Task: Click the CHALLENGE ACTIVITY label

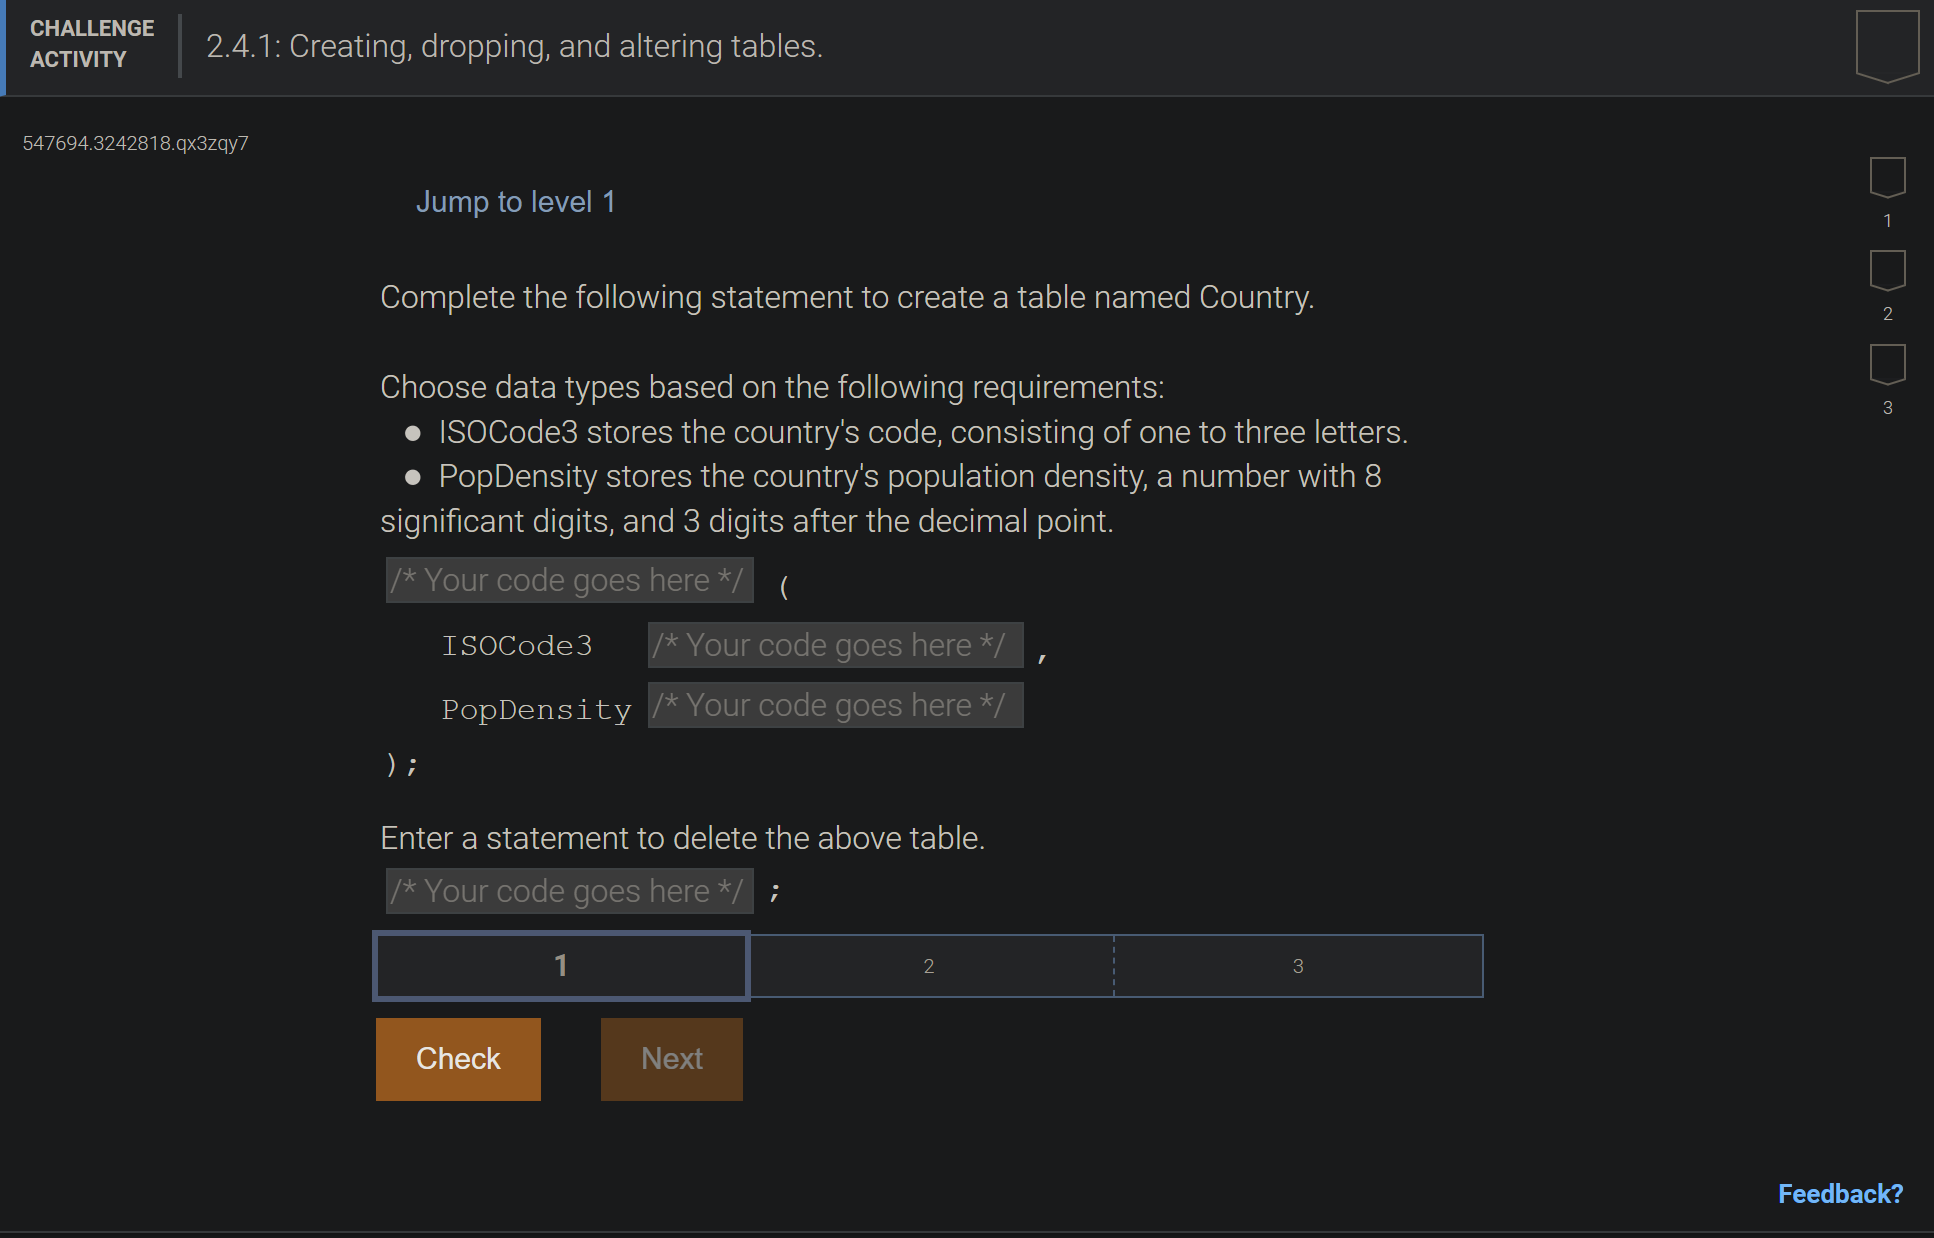Action: (91, 43)
